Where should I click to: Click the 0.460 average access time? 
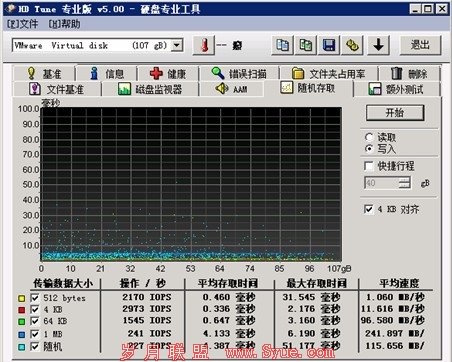(229, 297)
